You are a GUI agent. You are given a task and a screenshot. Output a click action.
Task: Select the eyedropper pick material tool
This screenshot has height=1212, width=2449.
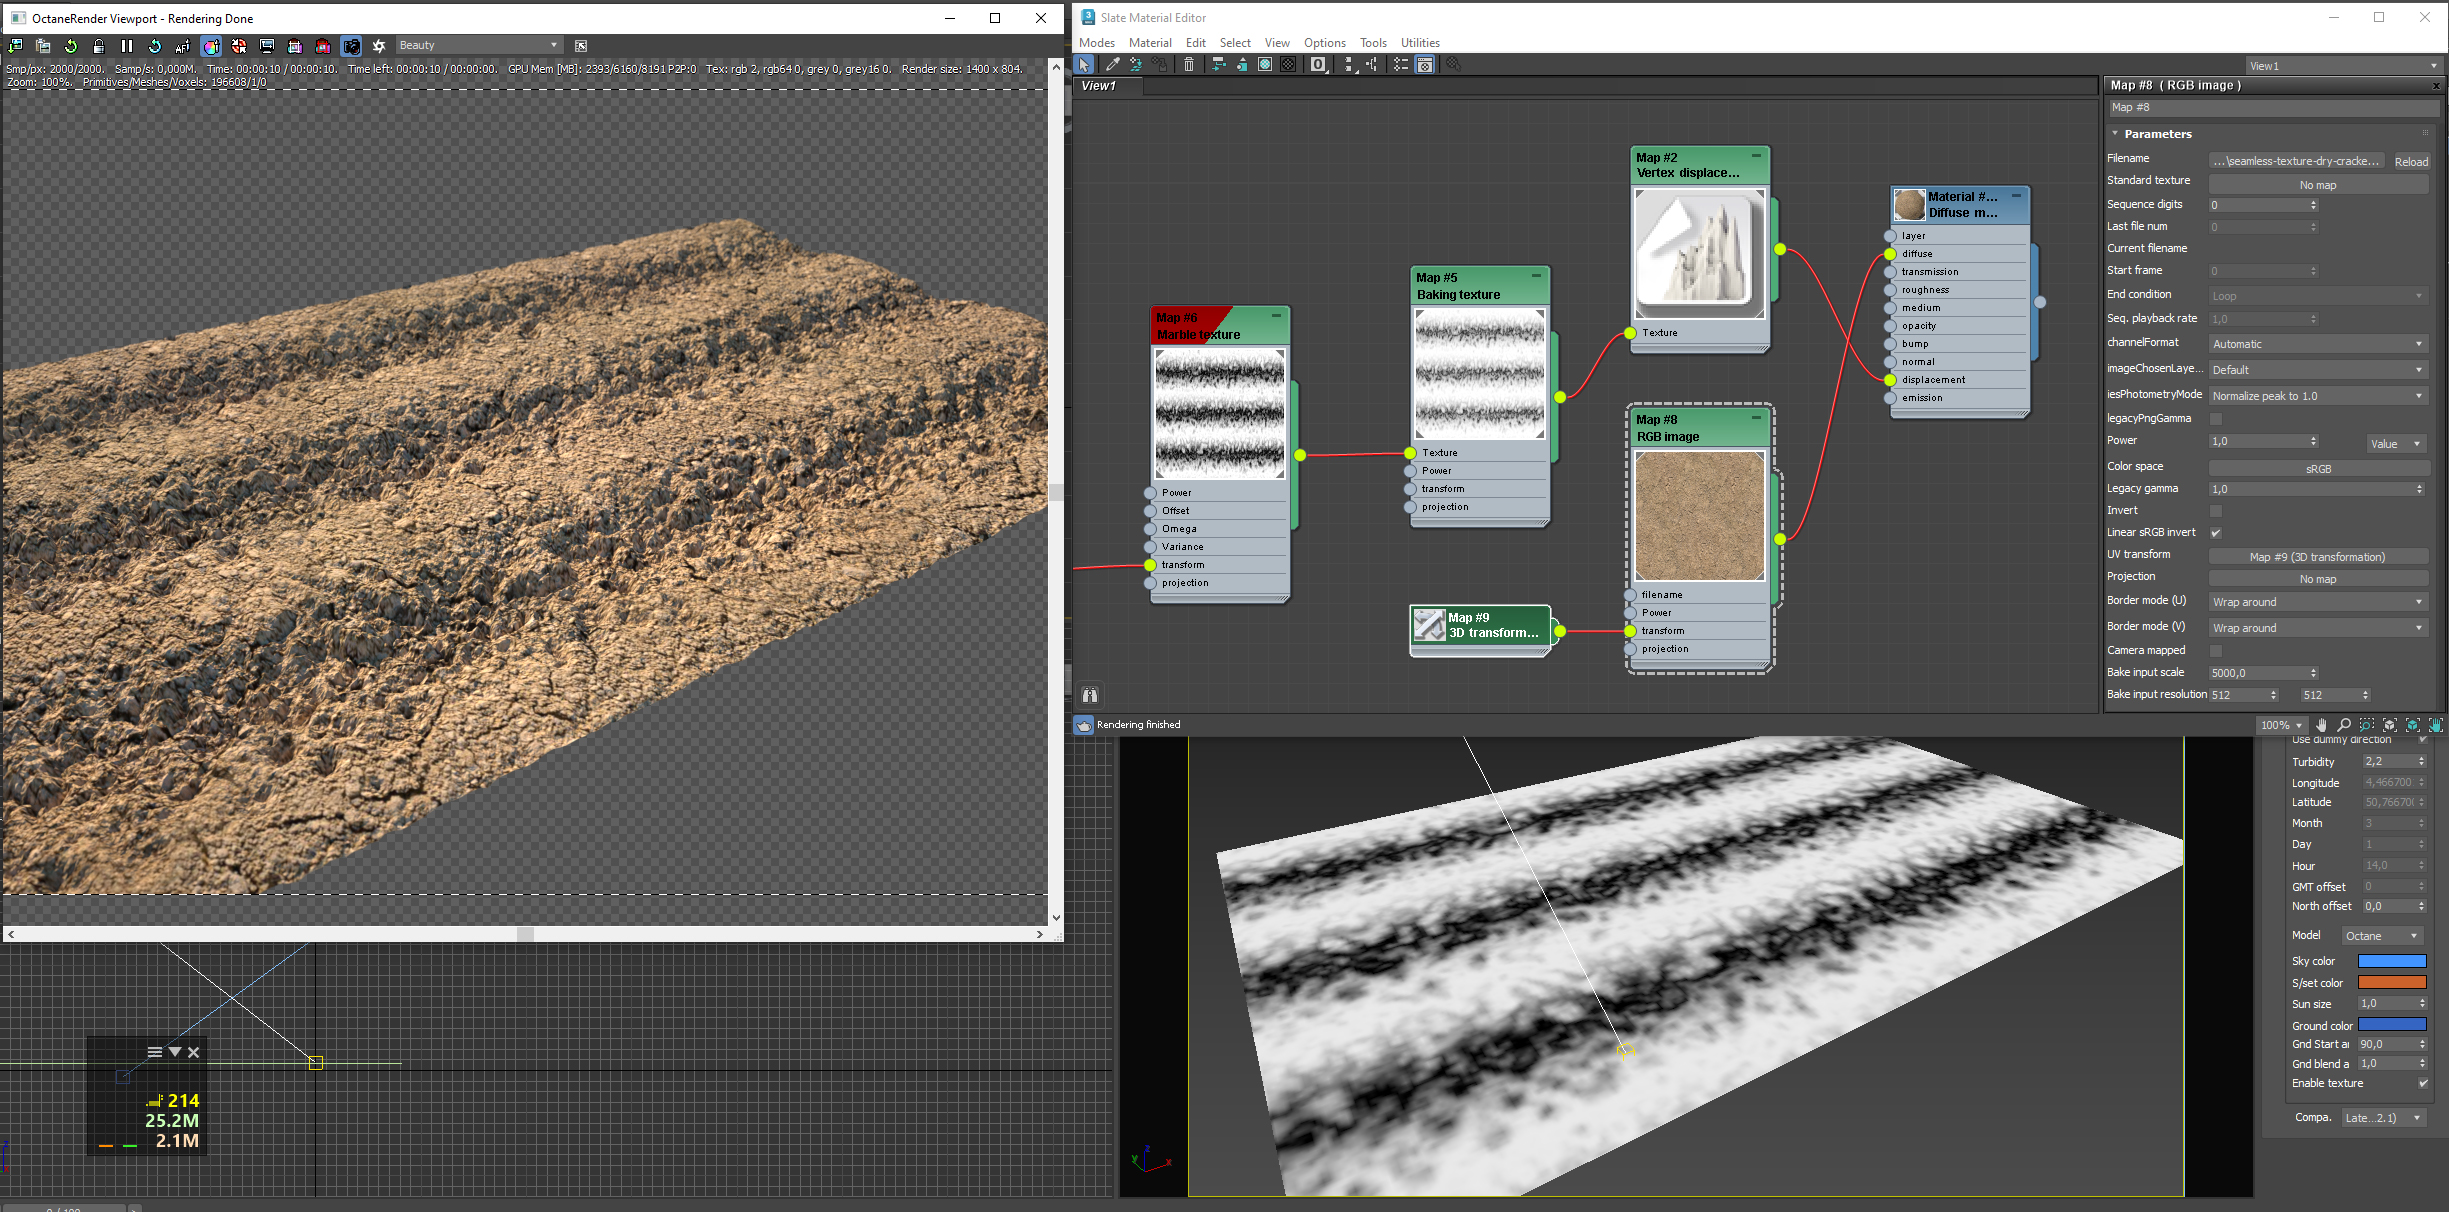1112,65
